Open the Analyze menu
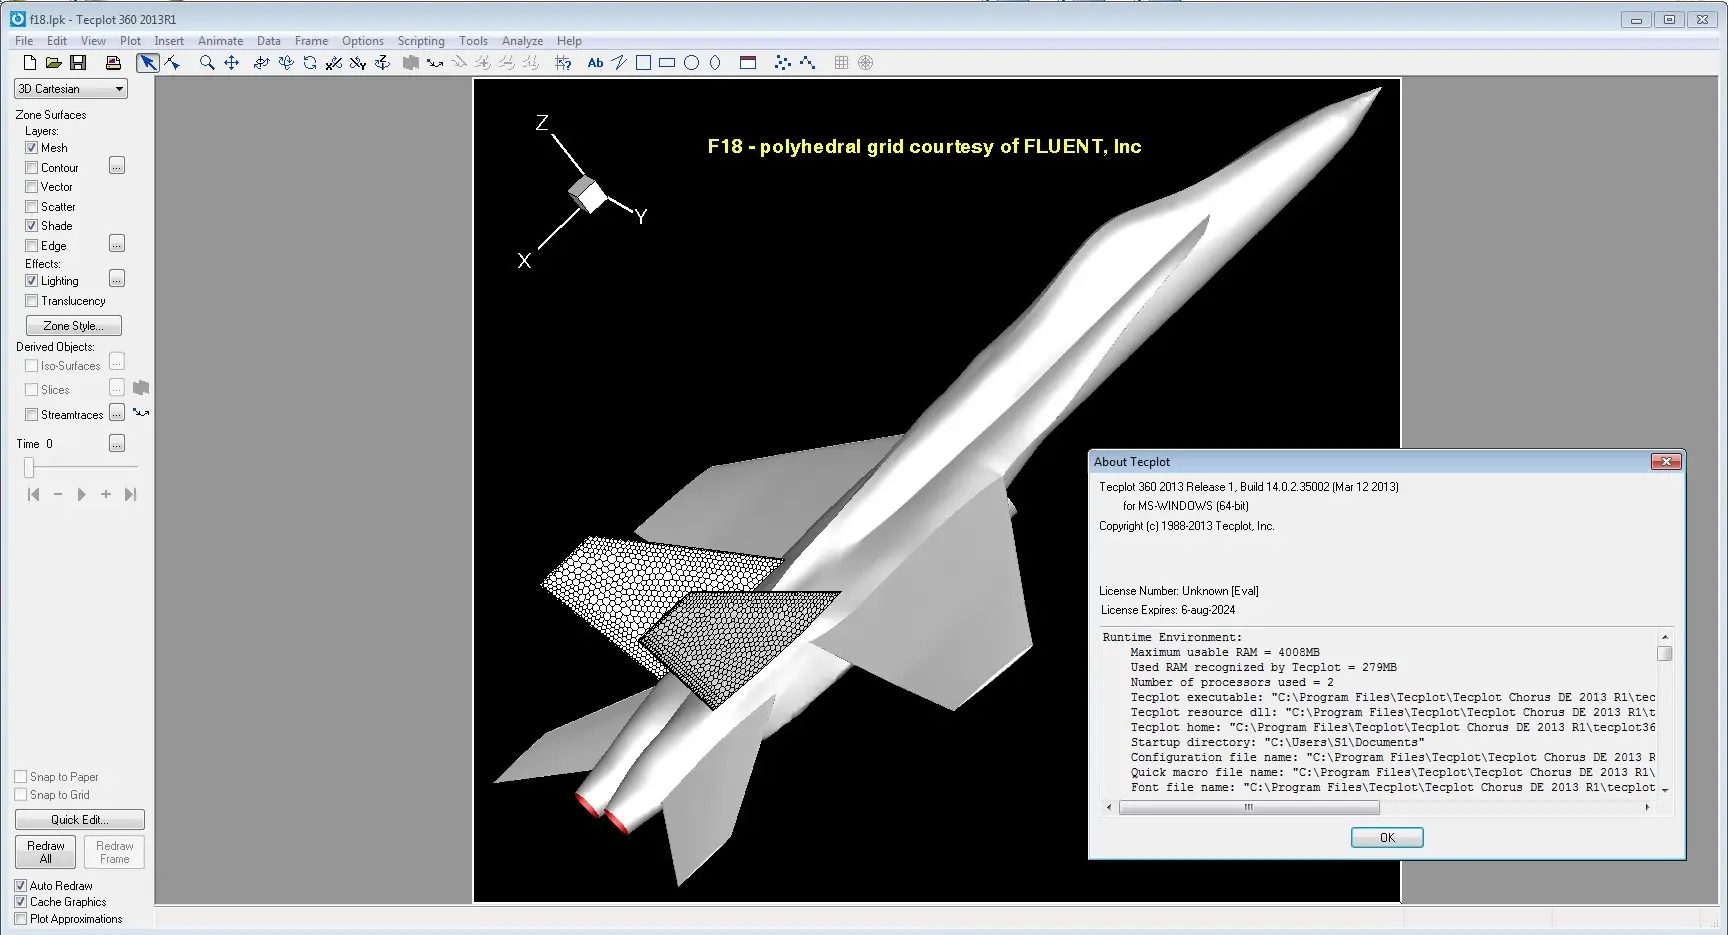 522,41
